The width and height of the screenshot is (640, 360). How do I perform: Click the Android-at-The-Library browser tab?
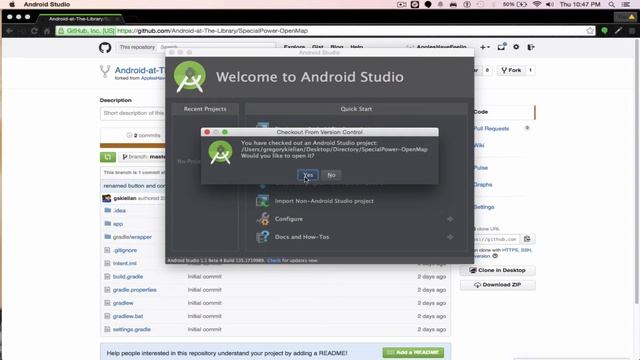pyautogui.click(x=80, y=19)
